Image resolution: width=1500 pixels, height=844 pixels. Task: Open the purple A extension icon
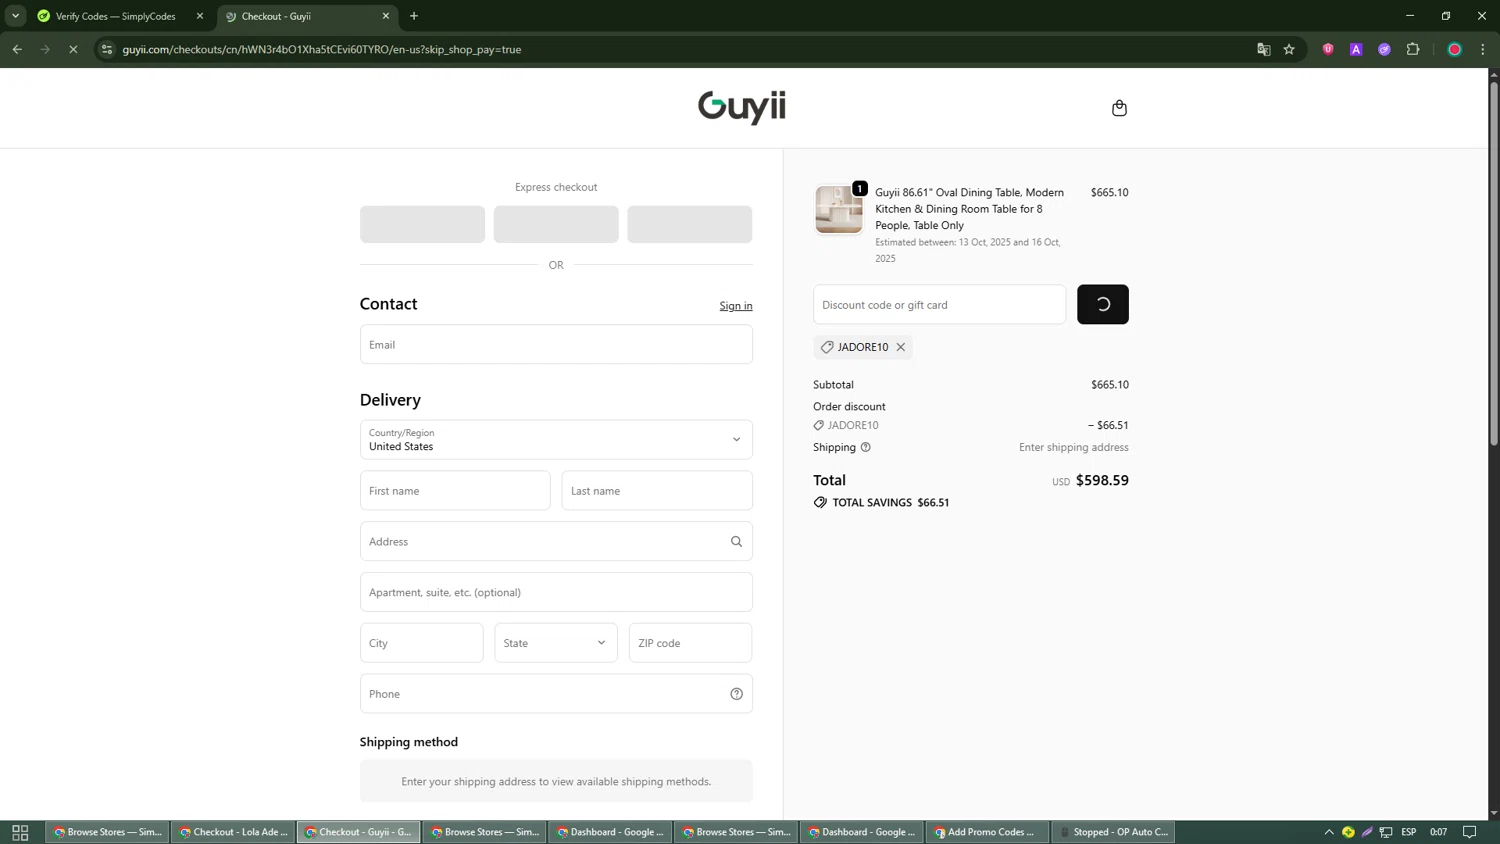click(1356, 49)
